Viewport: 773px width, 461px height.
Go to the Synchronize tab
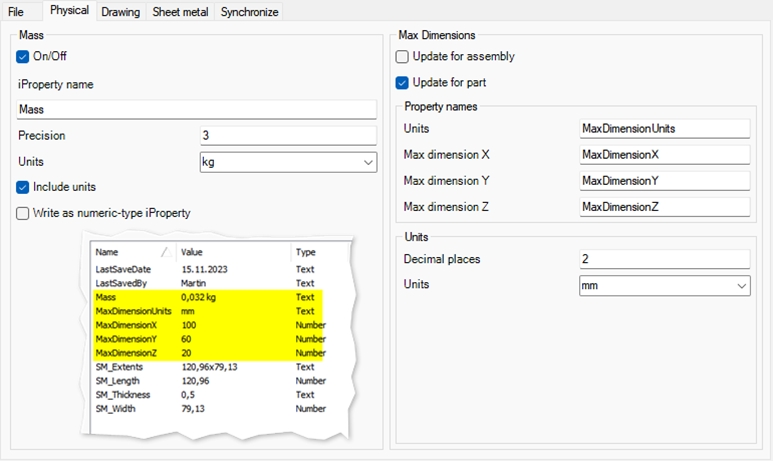[249, 12]
